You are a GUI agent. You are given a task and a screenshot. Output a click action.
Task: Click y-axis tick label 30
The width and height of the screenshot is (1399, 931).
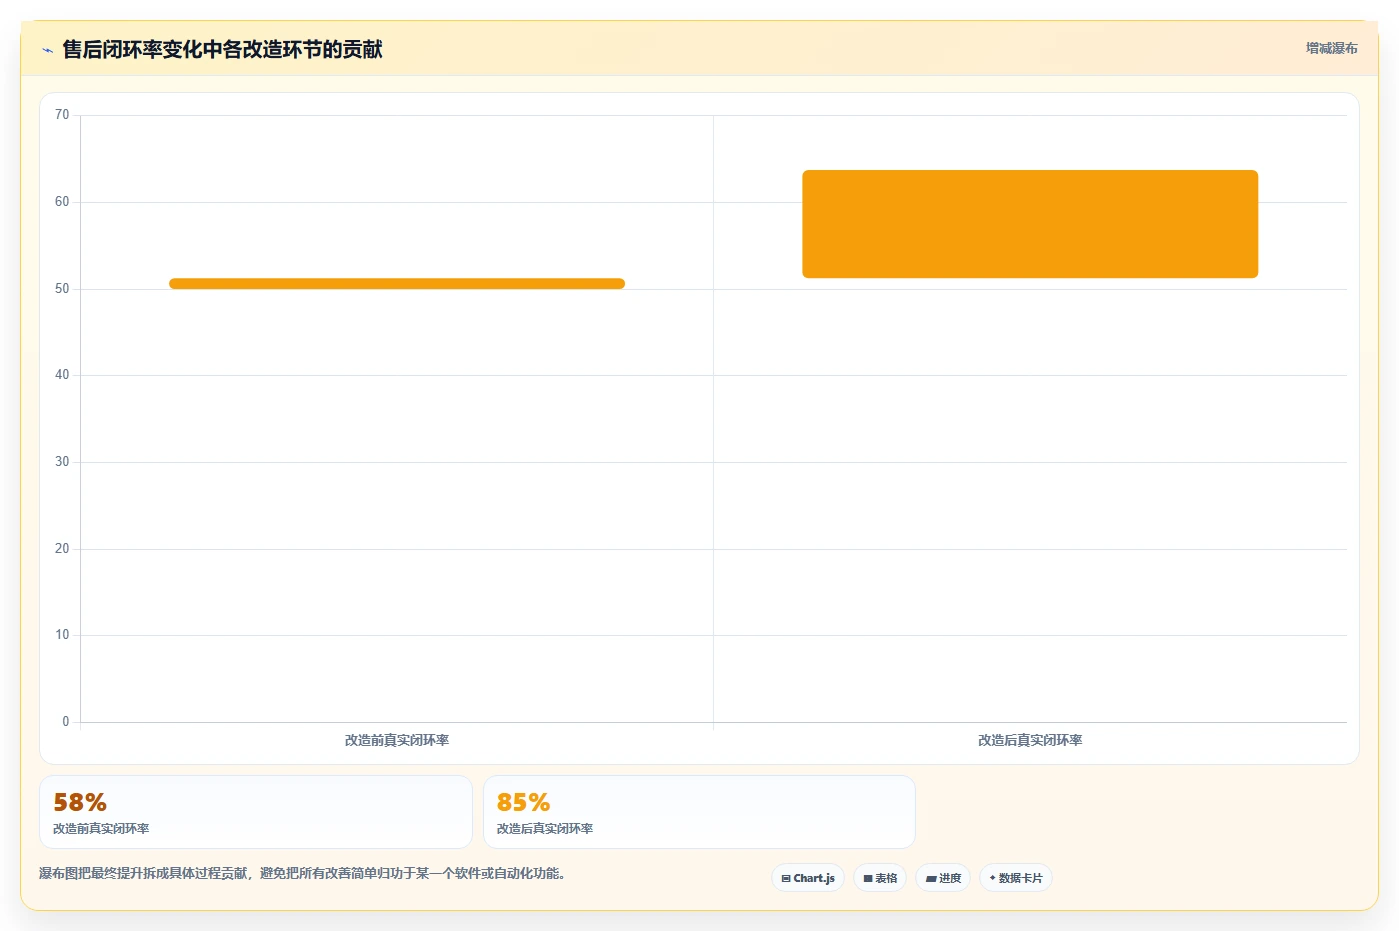coord(62,462)
